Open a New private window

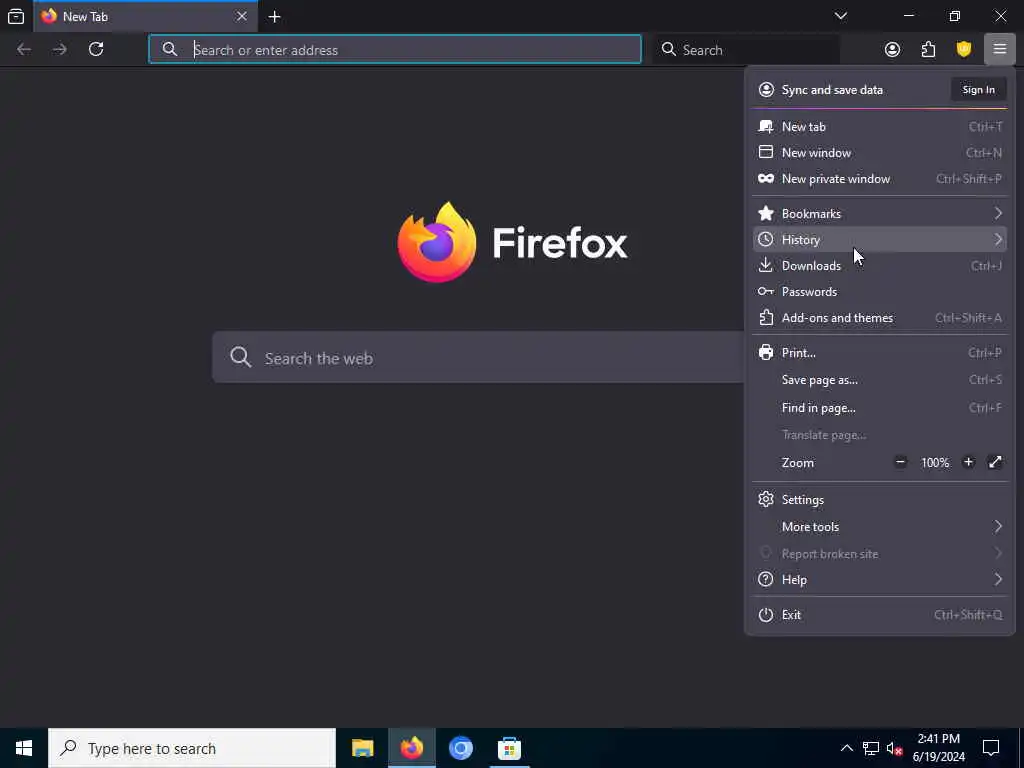[880, 179]
